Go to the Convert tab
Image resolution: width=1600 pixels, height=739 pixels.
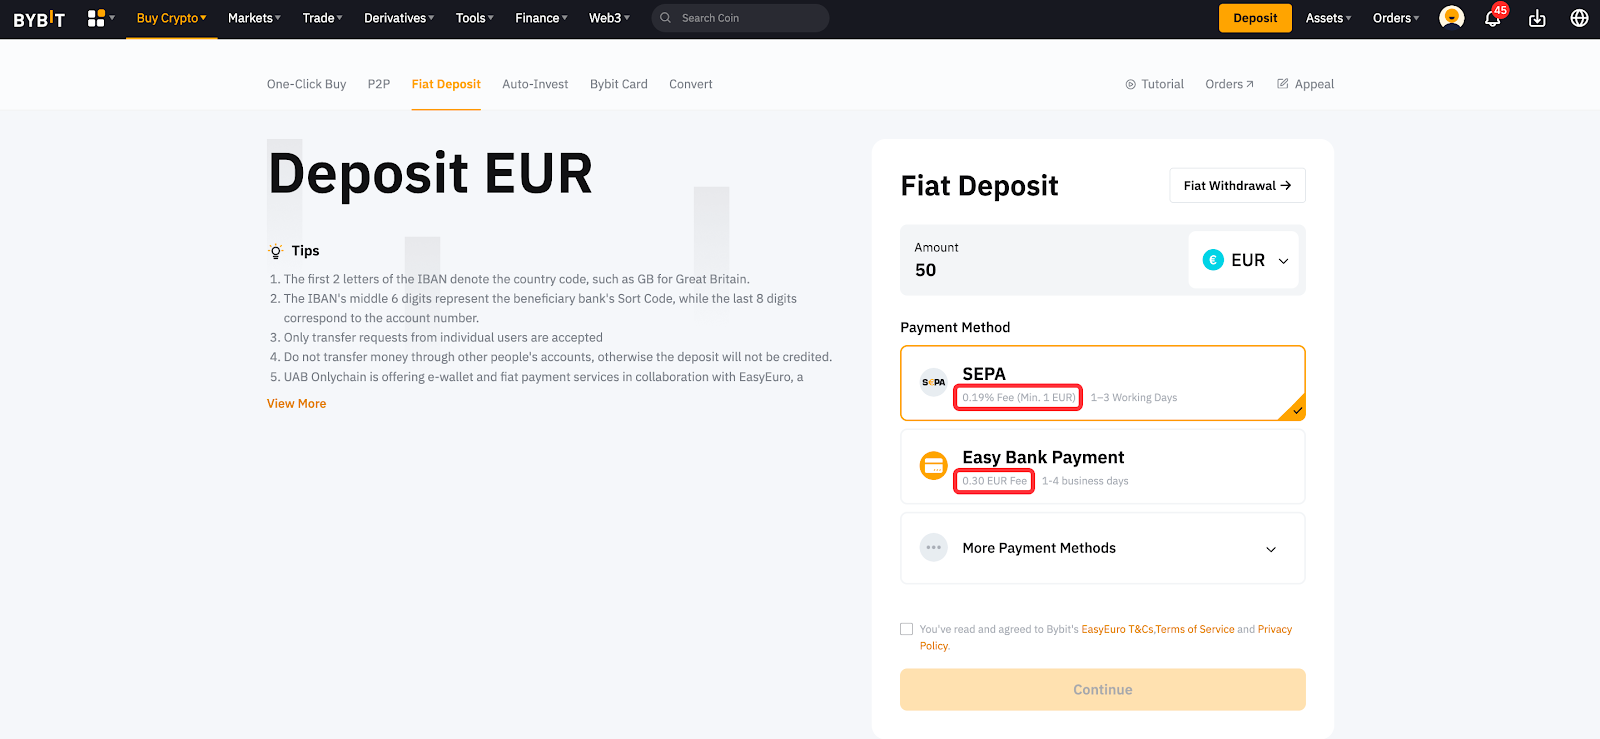691,84
